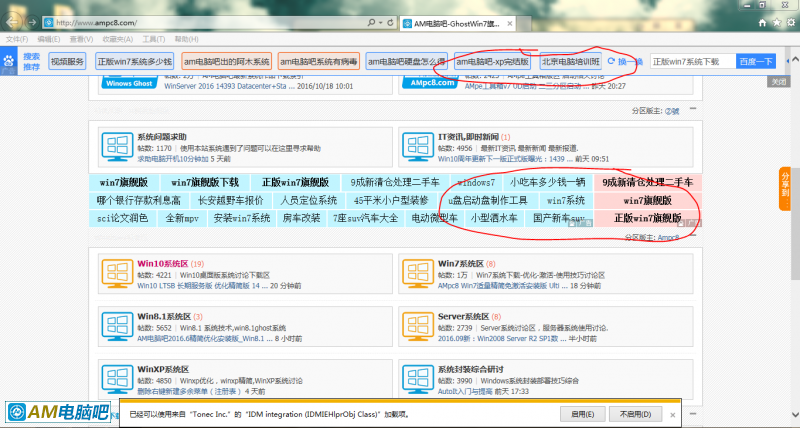Screen dimensions: 800x428
Task: Open the Server系统区 orange monitor icon
Action: 418,326
